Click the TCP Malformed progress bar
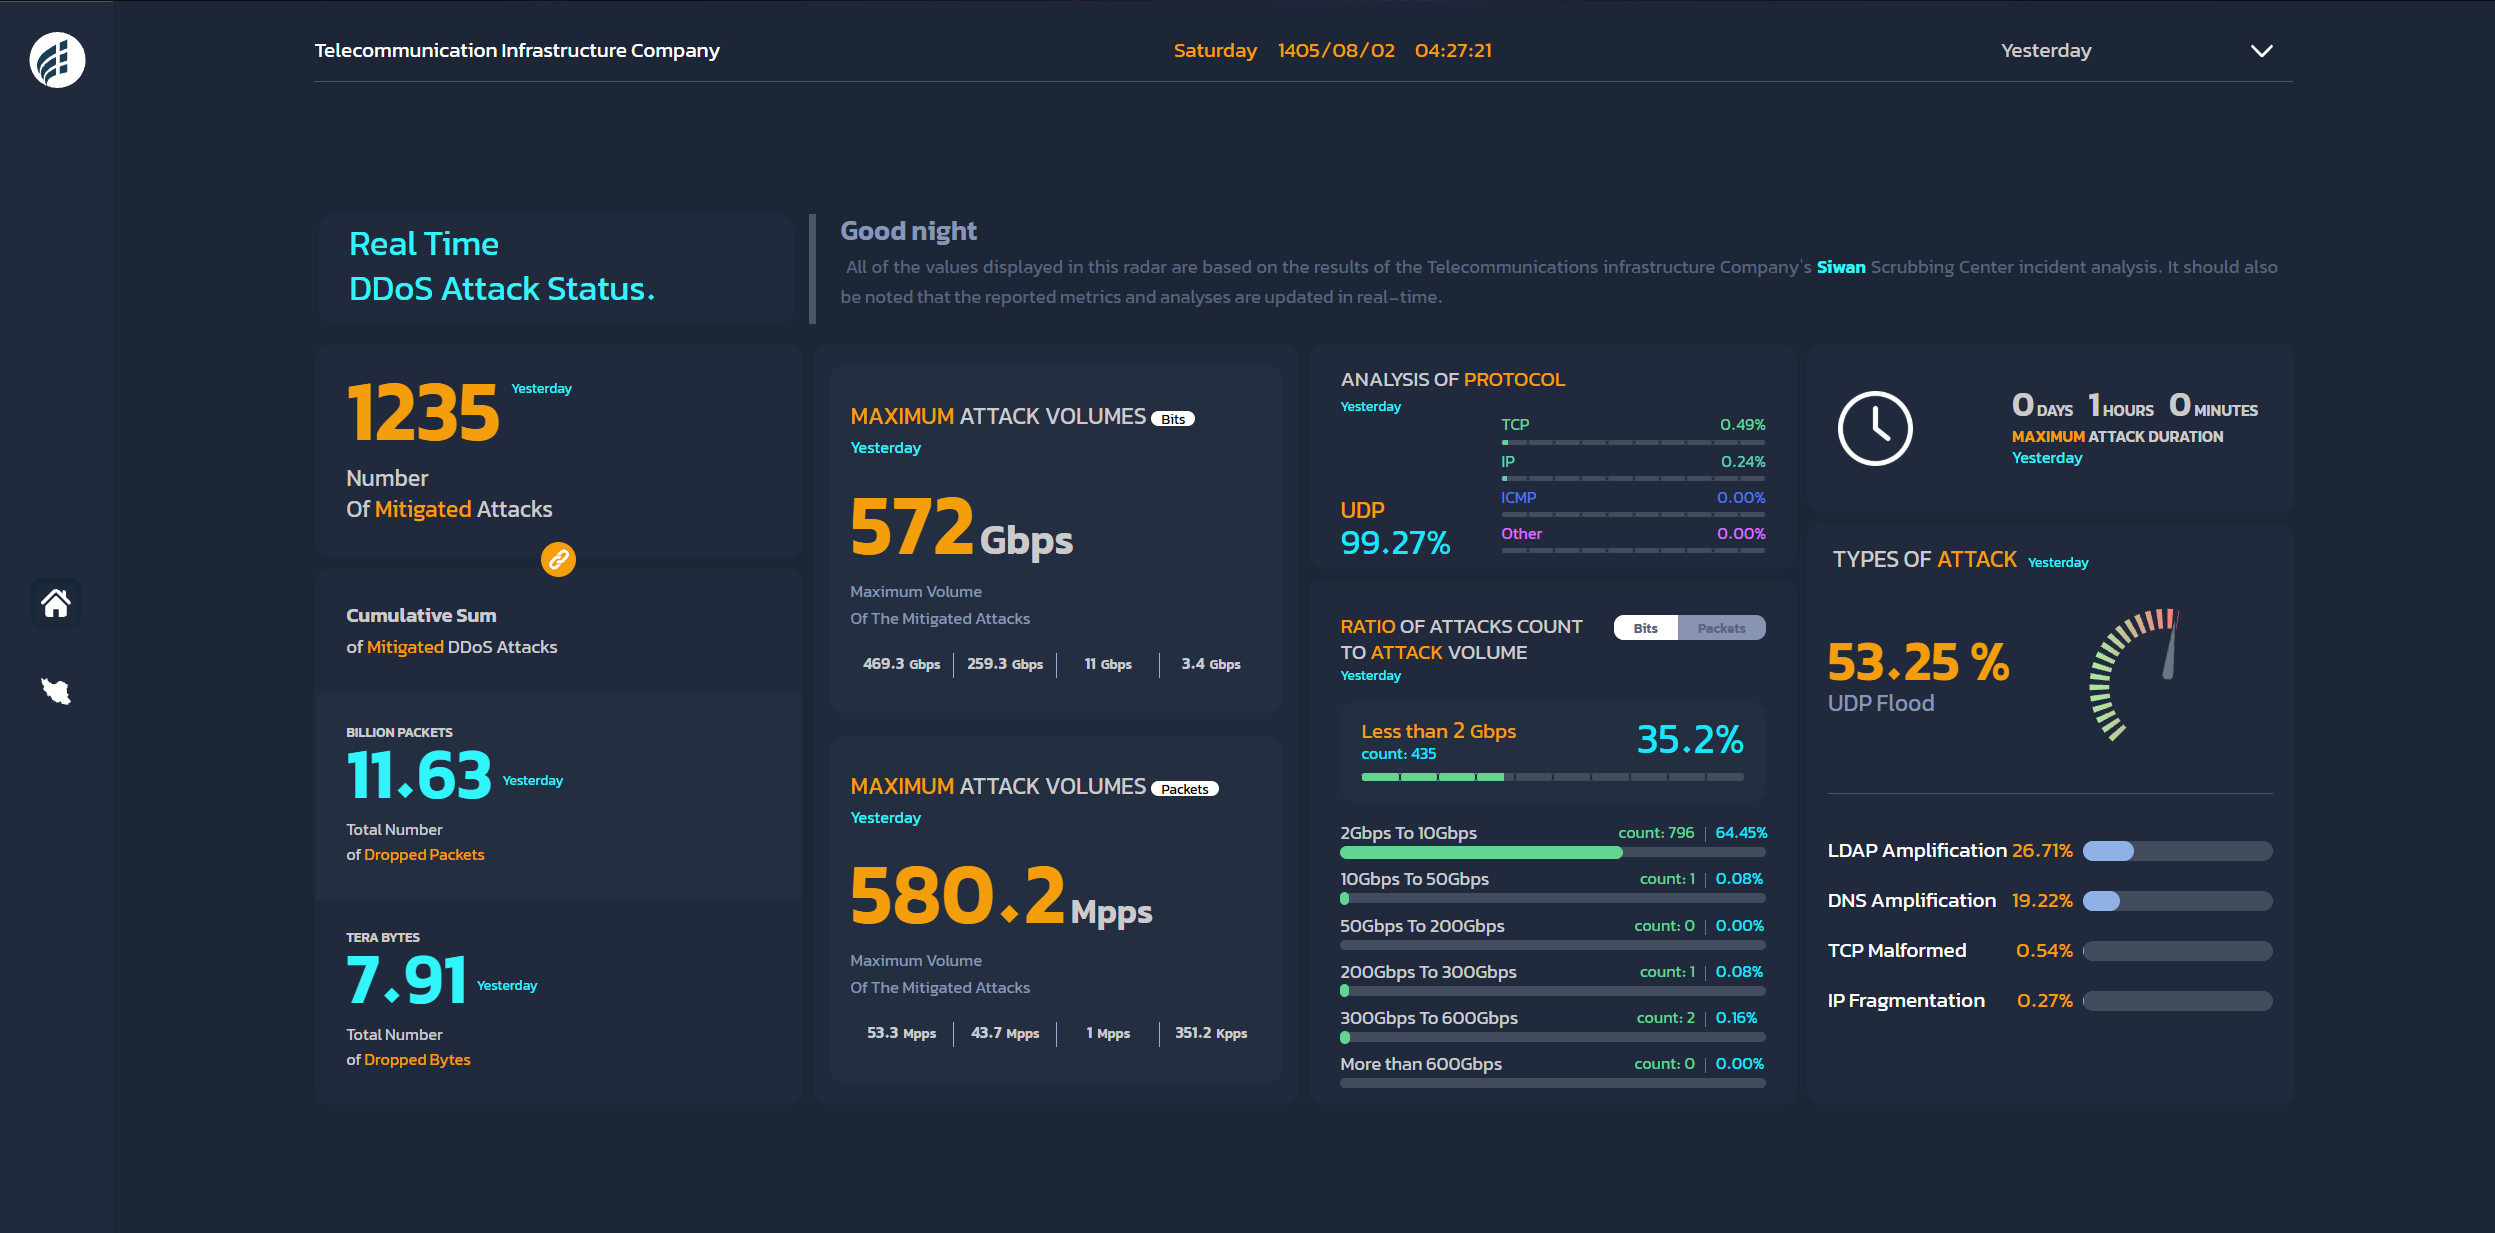2495x1233 pixels. (2177, 951)
